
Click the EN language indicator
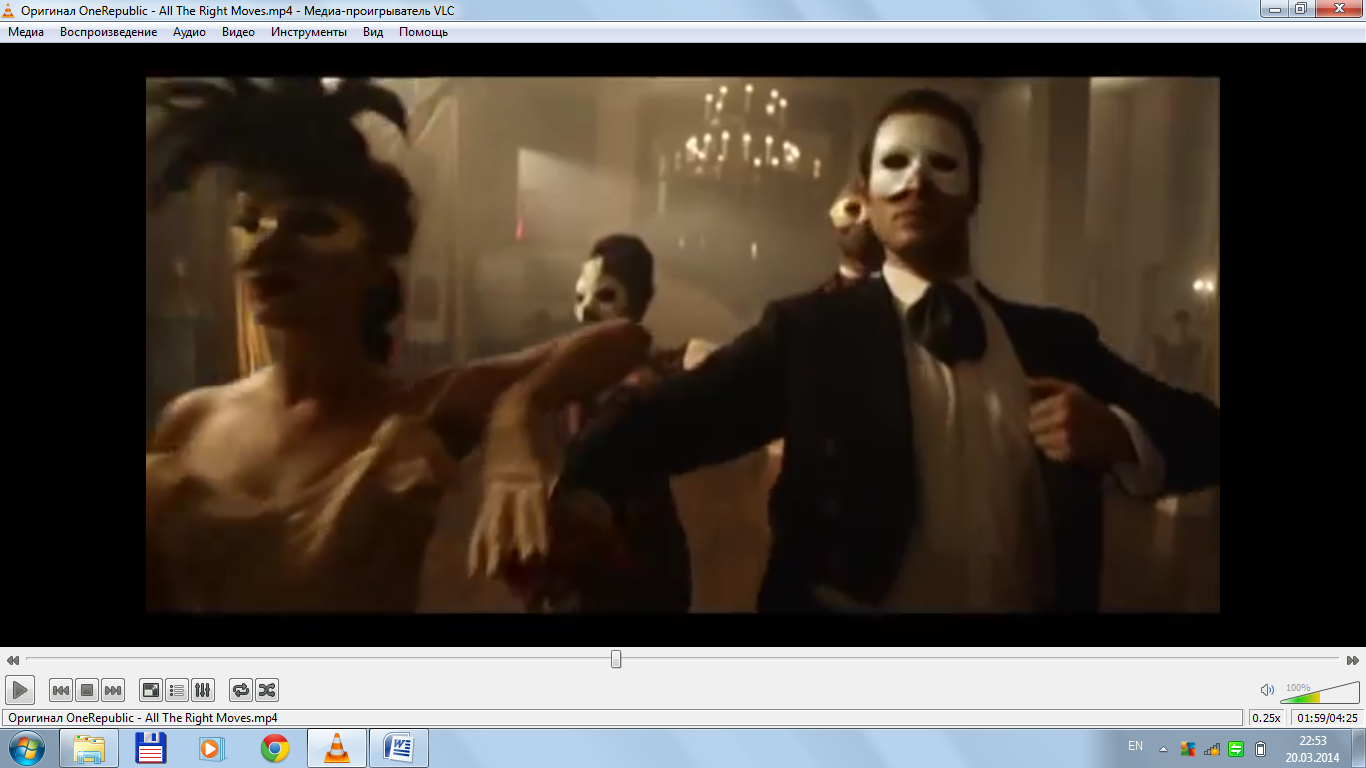1135,746
